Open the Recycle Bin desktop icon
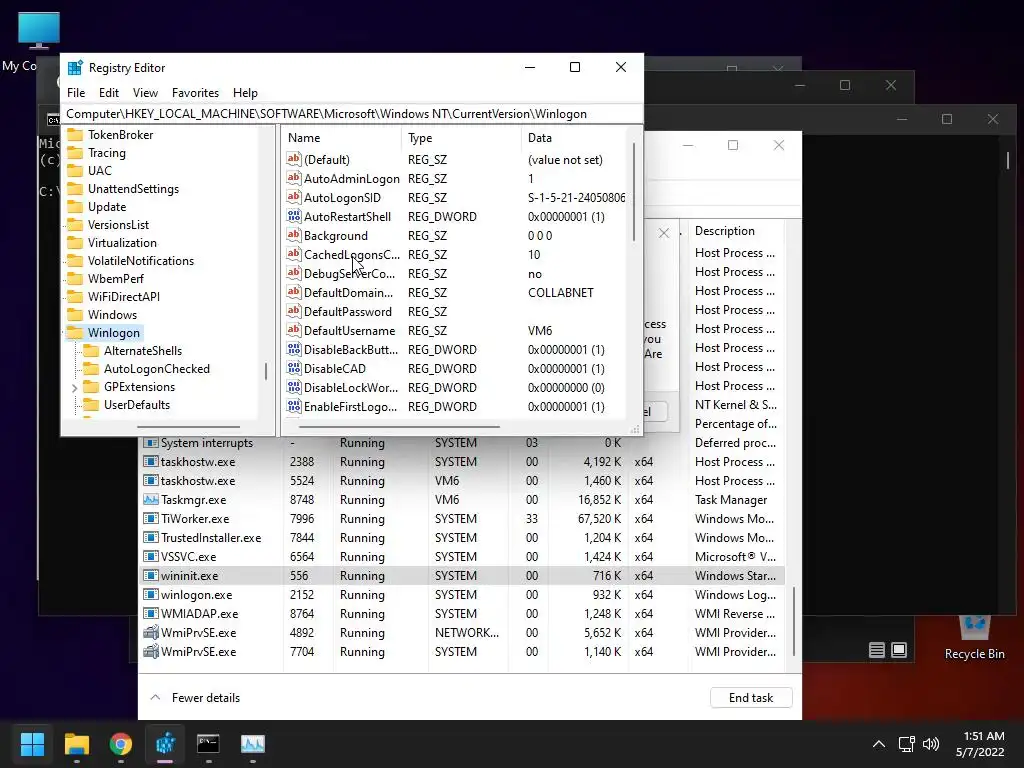 point(974,638)
